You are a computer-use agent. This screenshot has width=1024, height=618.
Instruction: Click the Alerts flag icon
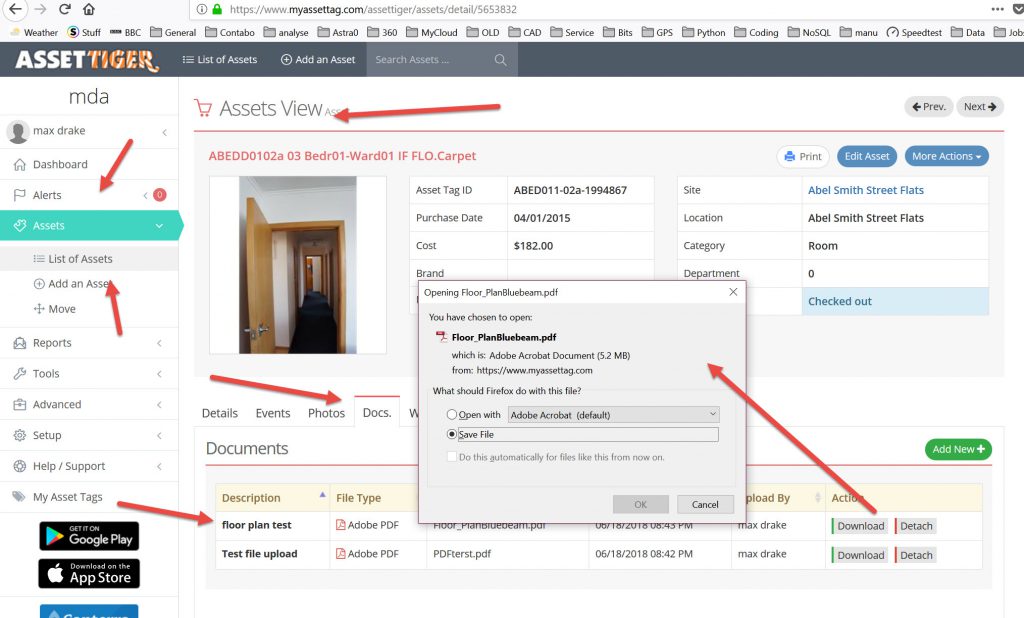tap(19, 195)
